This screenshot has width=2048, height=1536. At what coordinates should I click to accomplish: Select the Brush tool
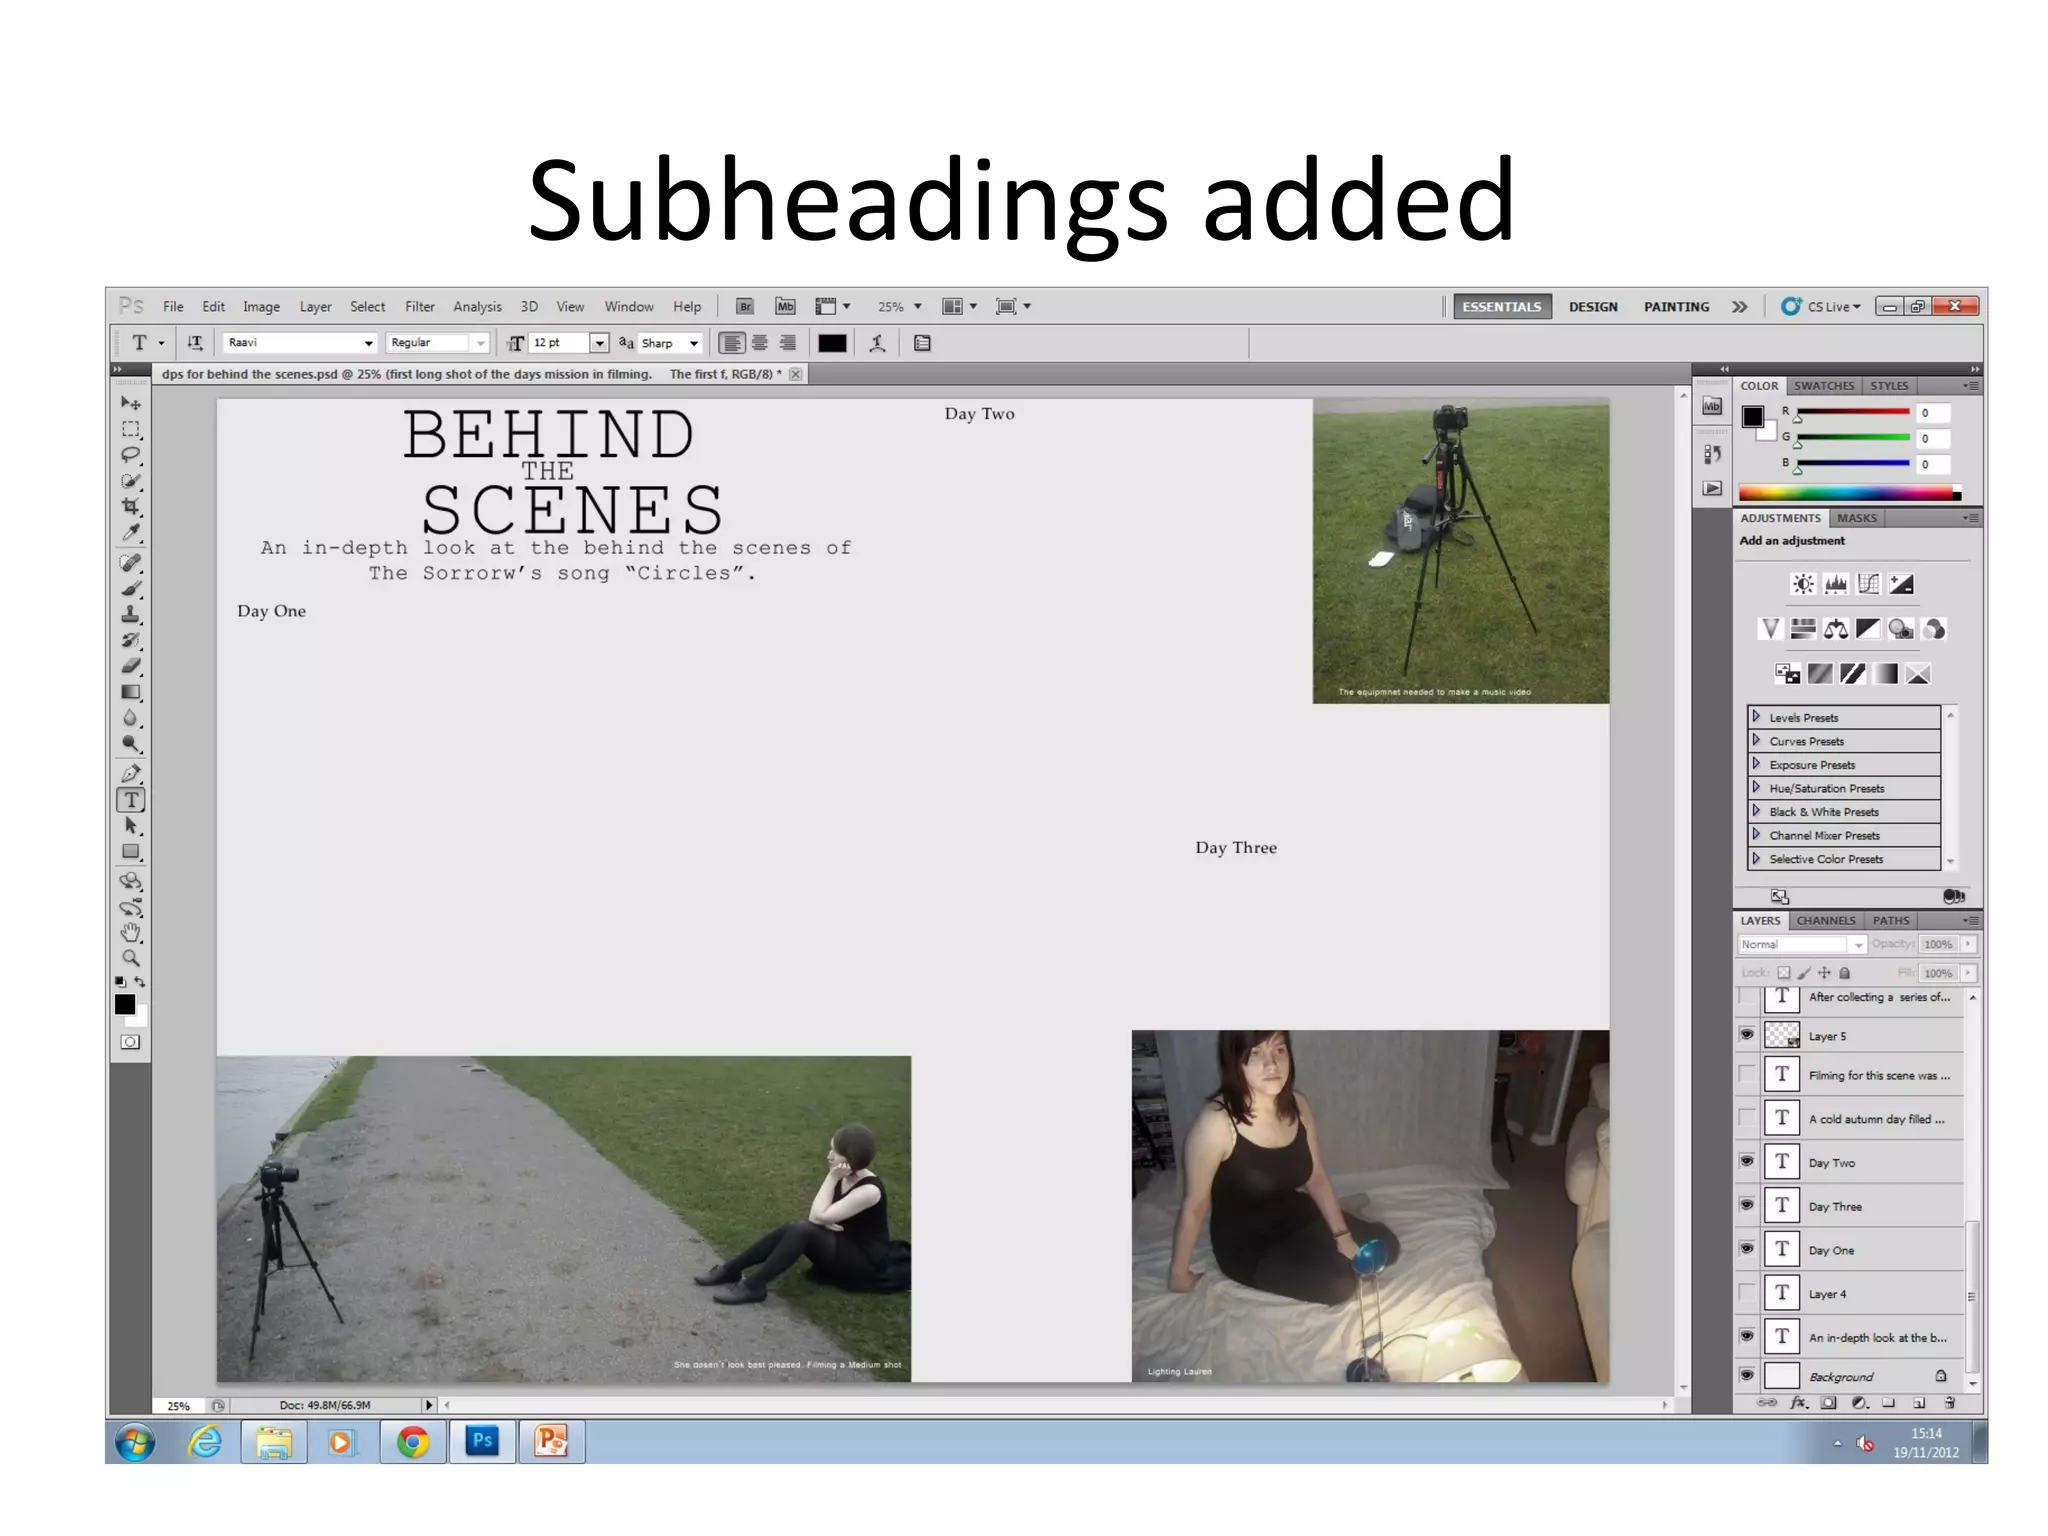pyautogui.click(x=131, y=589)
